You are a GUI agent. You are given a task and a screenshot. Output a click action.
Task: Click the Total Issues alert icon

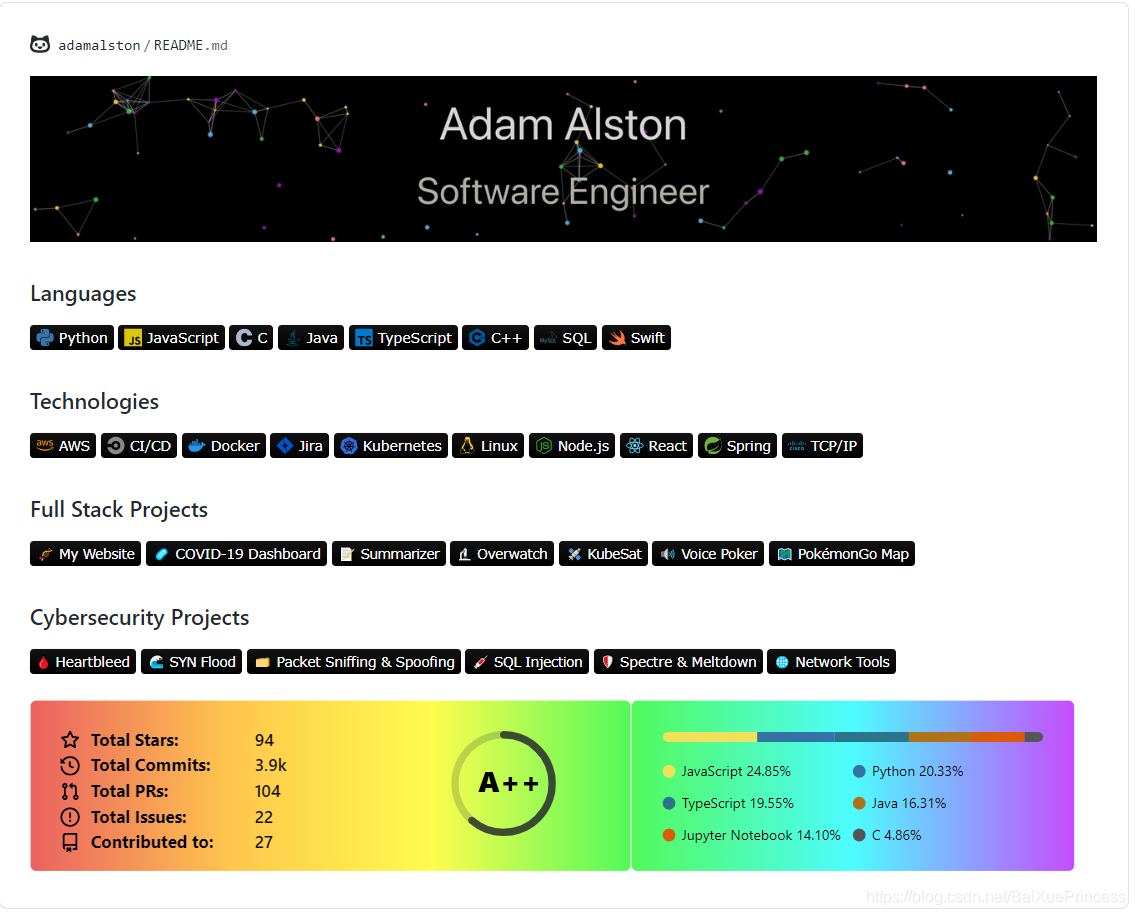point(70,817)
